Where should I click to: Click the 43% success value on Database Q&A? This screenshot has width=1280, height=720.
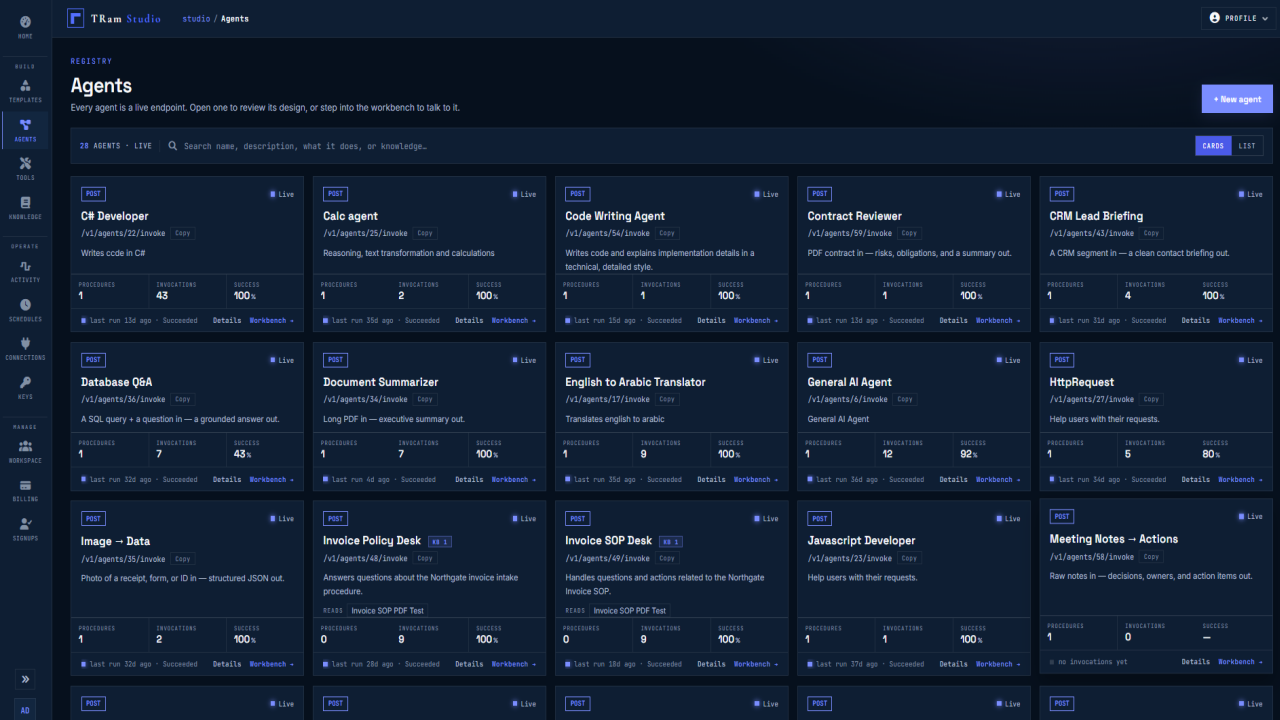[242, 454]
